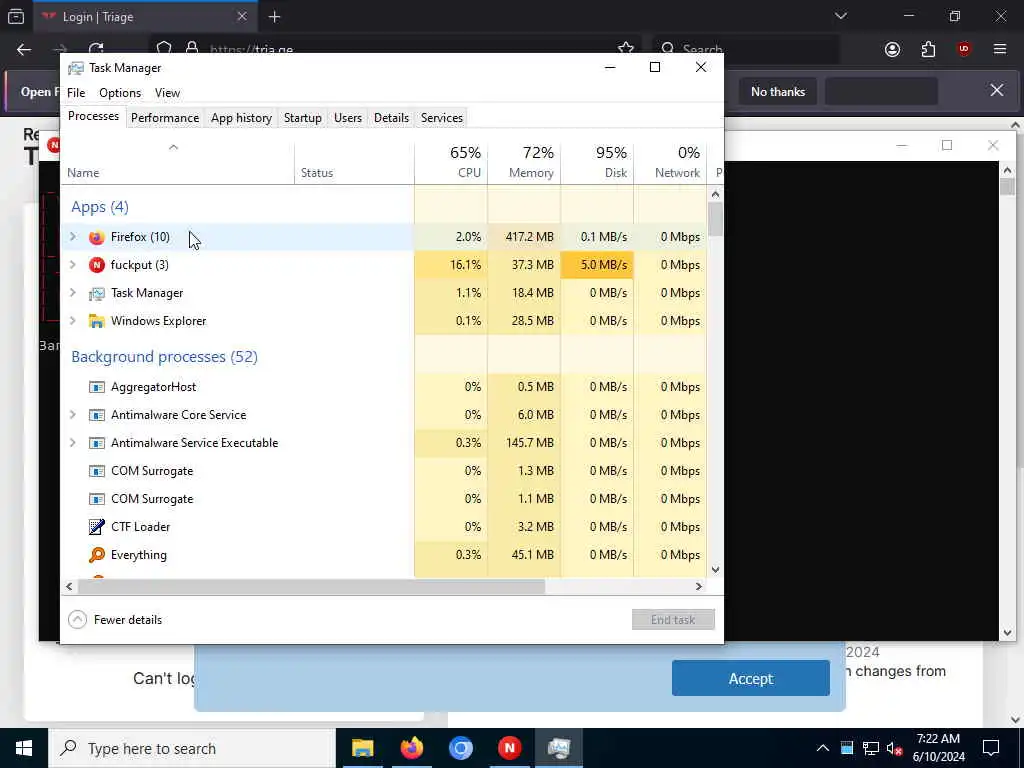Open the red N app on taskbar
Viewport: 1024px width, 768px height.
click(x=509, y=748)
